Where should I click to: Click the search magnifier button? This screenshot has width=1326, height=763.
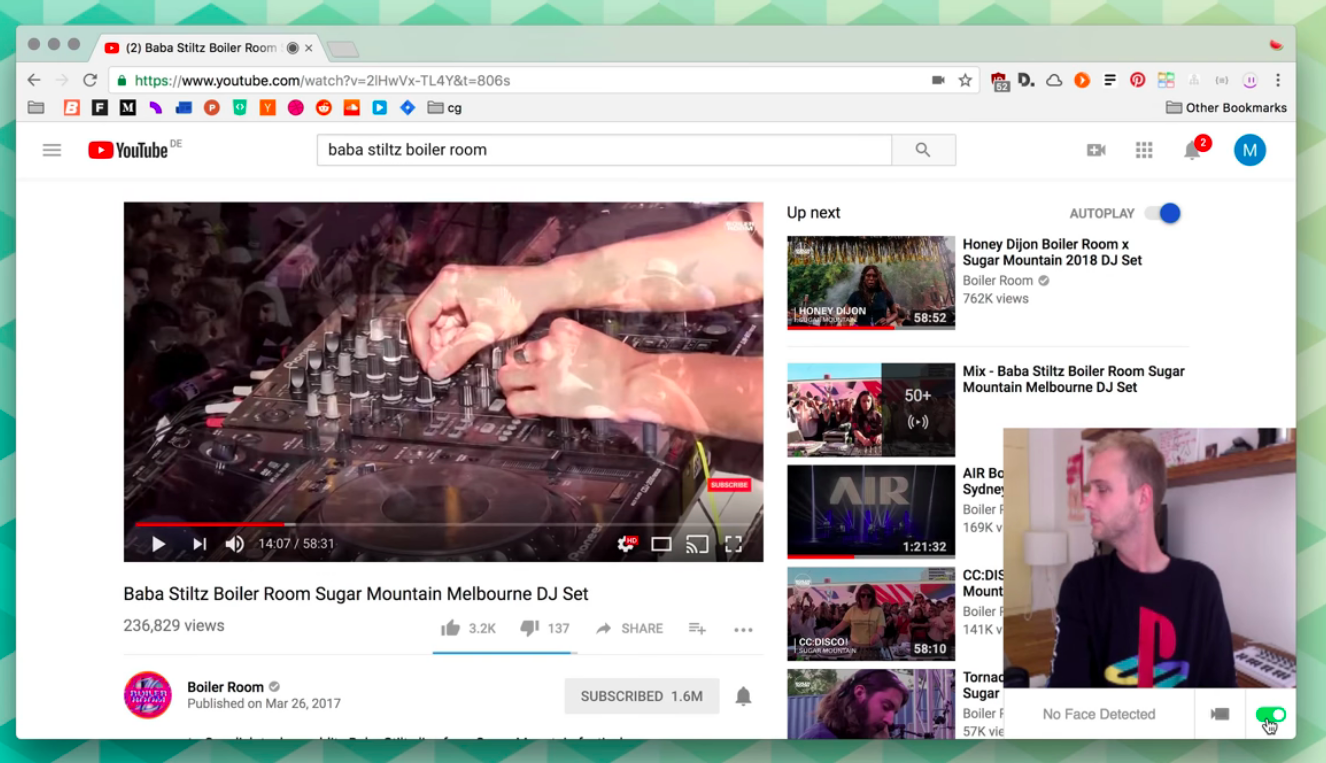coord(923,150)
